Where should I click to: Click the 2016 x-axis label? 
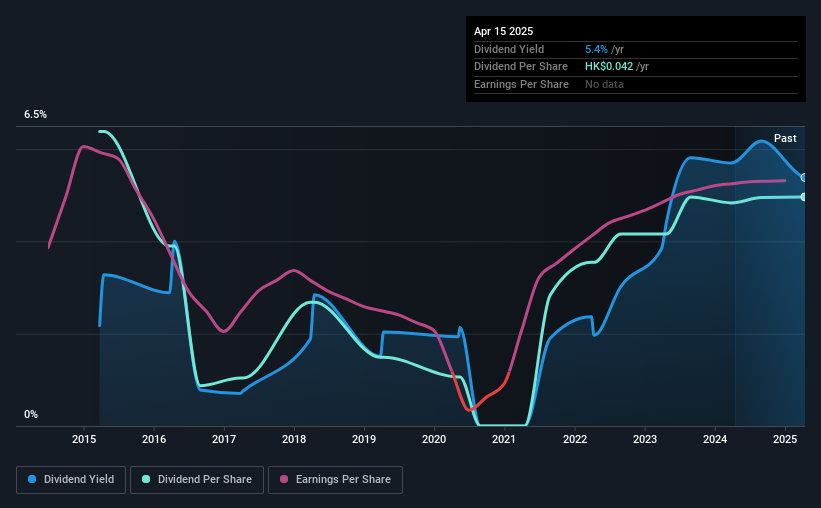154,439
